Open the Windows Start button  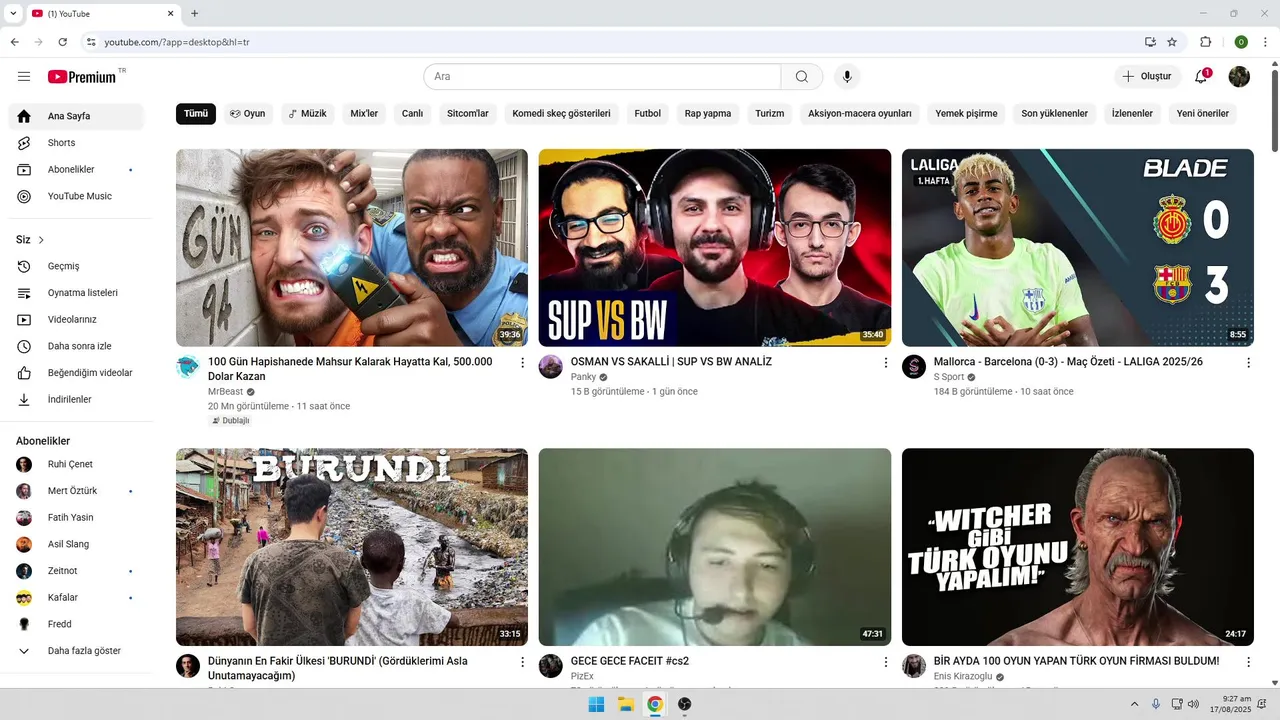click(x=596, y=704)
